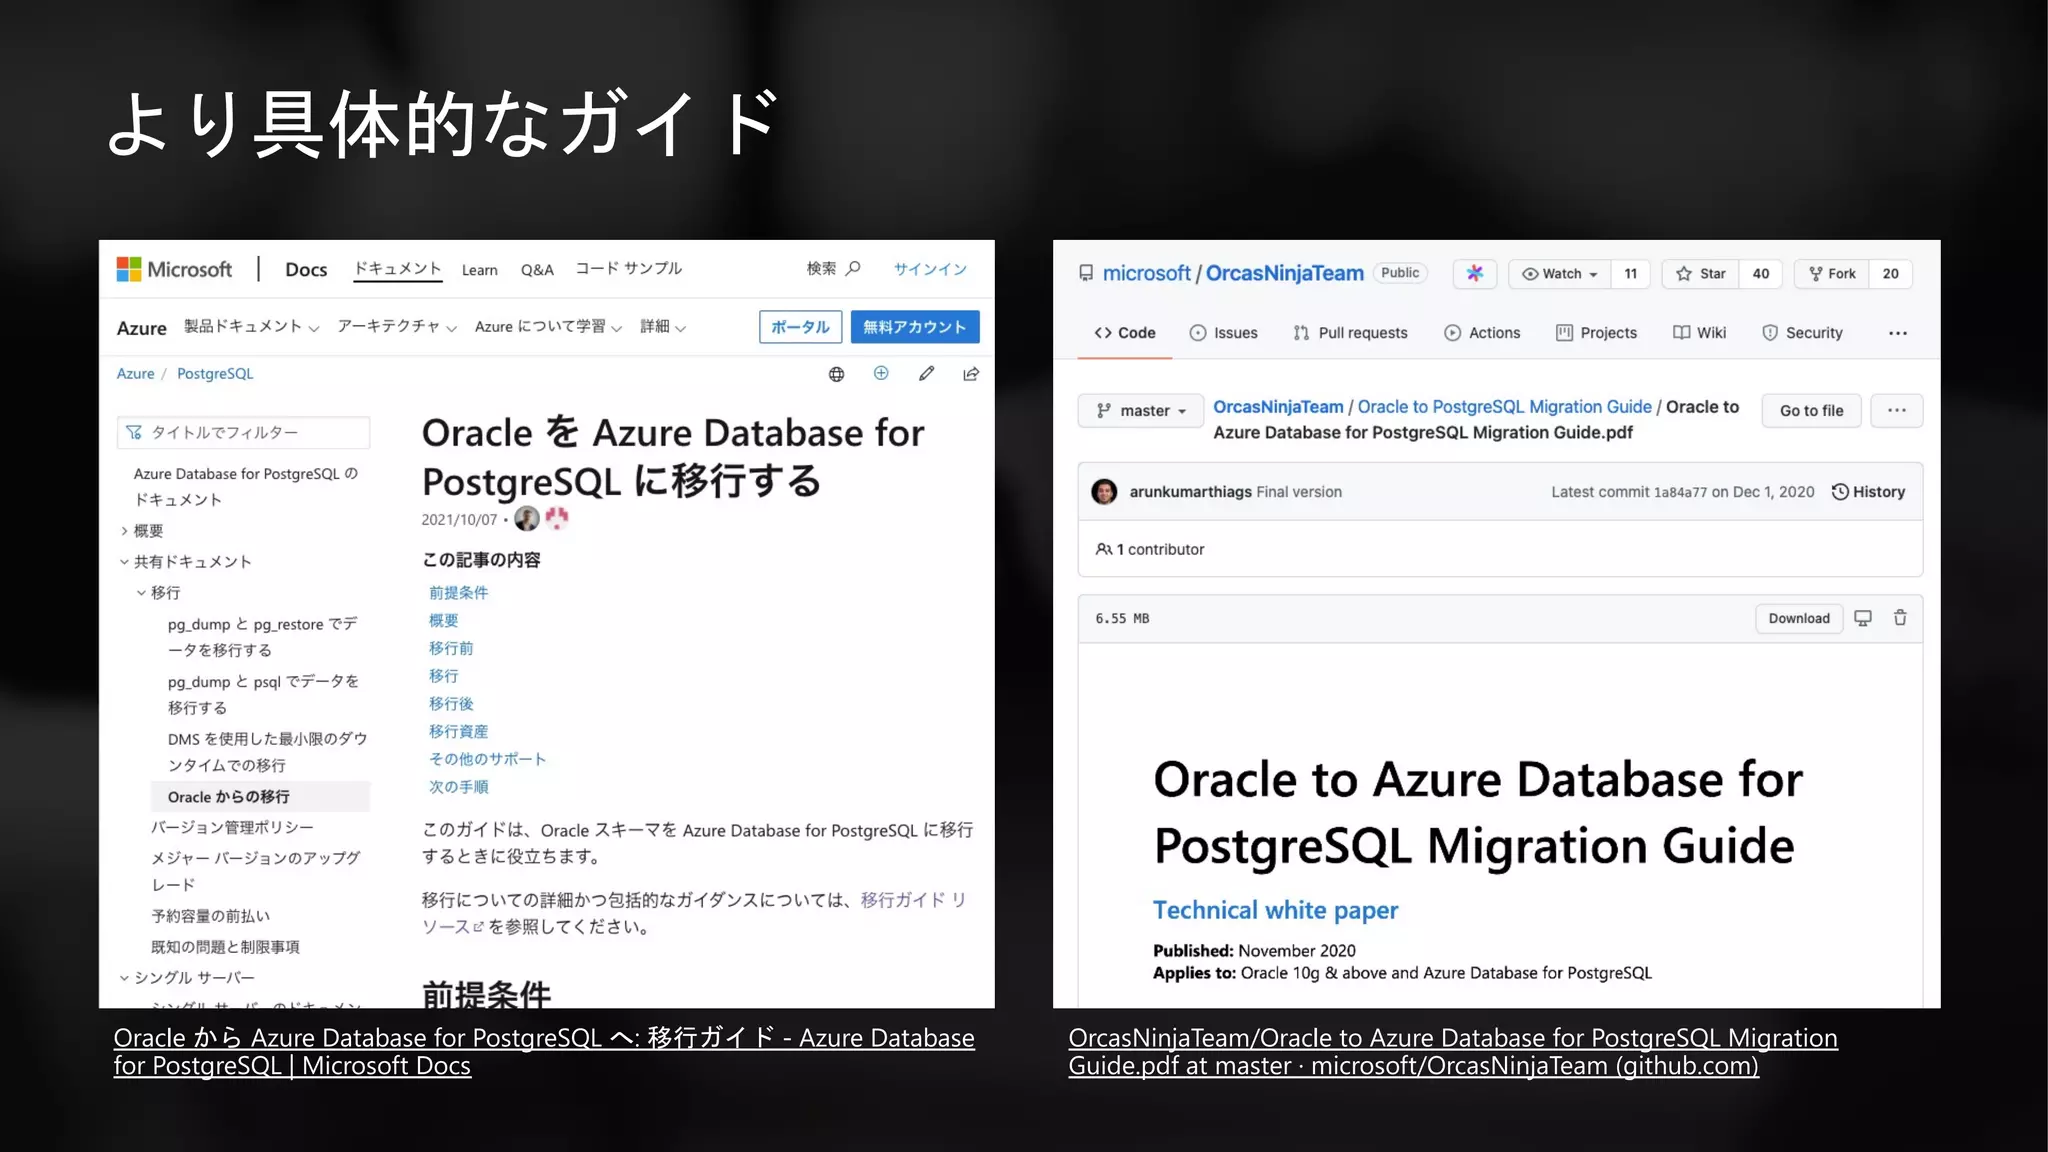Click the 移行資産 contents link

click(458, 732)
